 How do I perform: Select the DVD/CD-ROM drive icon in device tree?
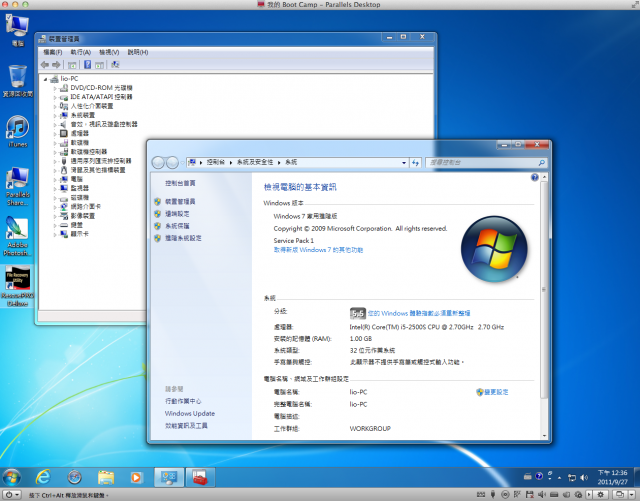coord(64,88)
